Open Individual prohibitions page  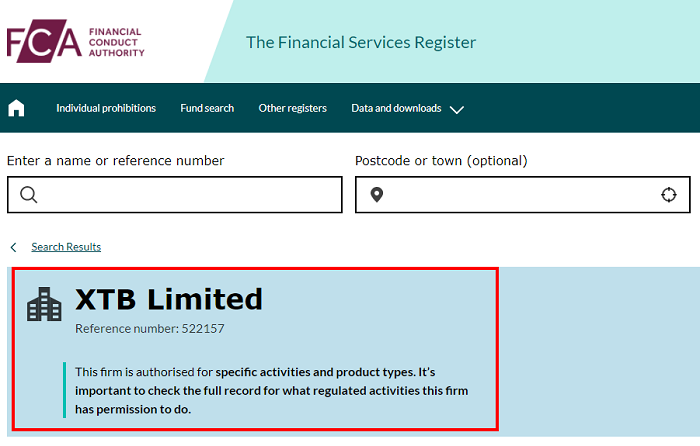click(106, 108)
